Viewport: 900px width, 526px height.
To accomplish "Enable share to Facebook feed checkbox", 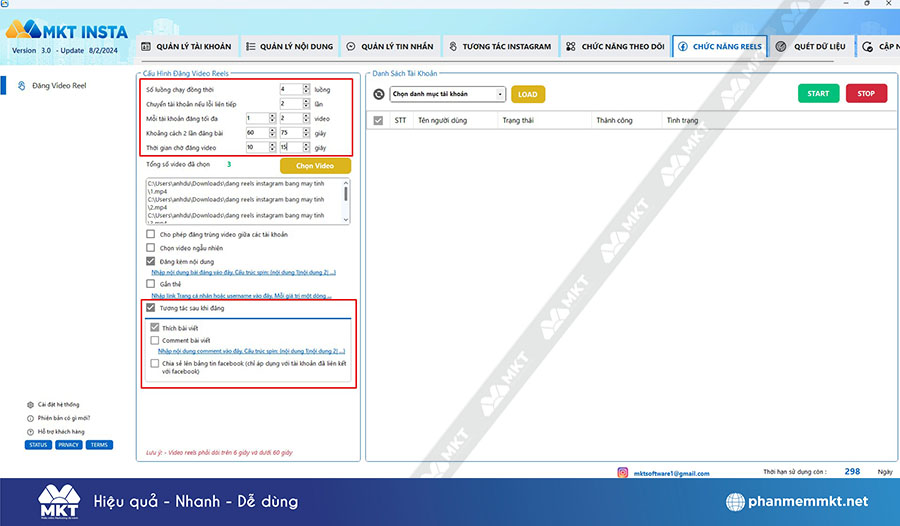I will (x=154, y=363).
